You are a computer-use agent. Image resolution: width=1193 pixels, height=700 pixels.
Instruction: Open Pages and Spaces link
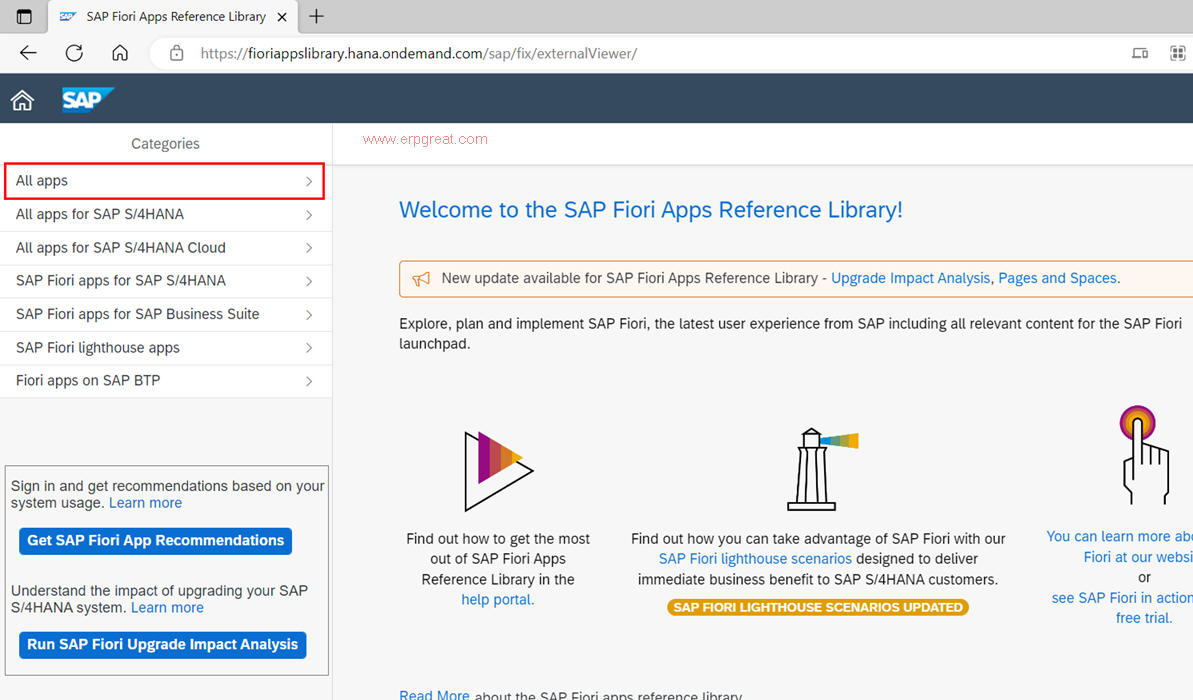pos(1058,278)
